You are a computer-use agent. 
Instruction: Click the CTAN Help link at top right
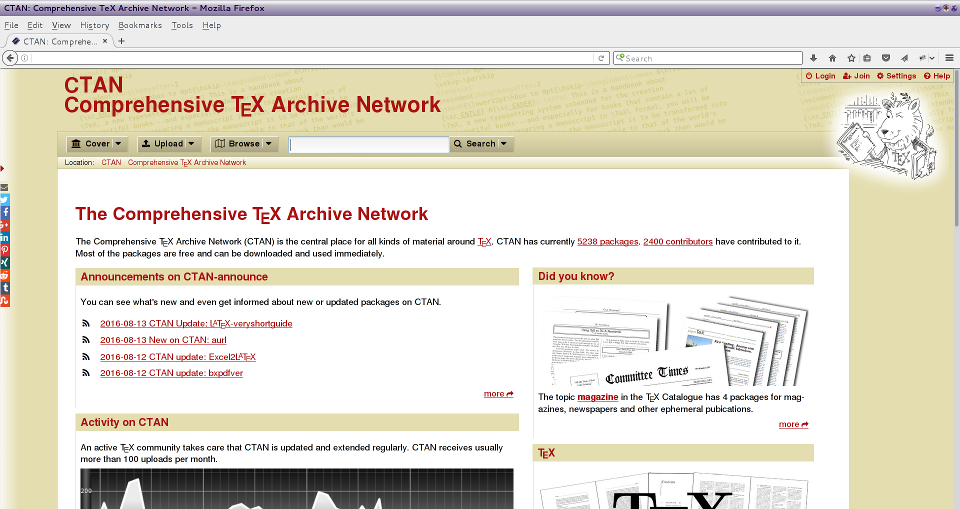pos(937,76)
